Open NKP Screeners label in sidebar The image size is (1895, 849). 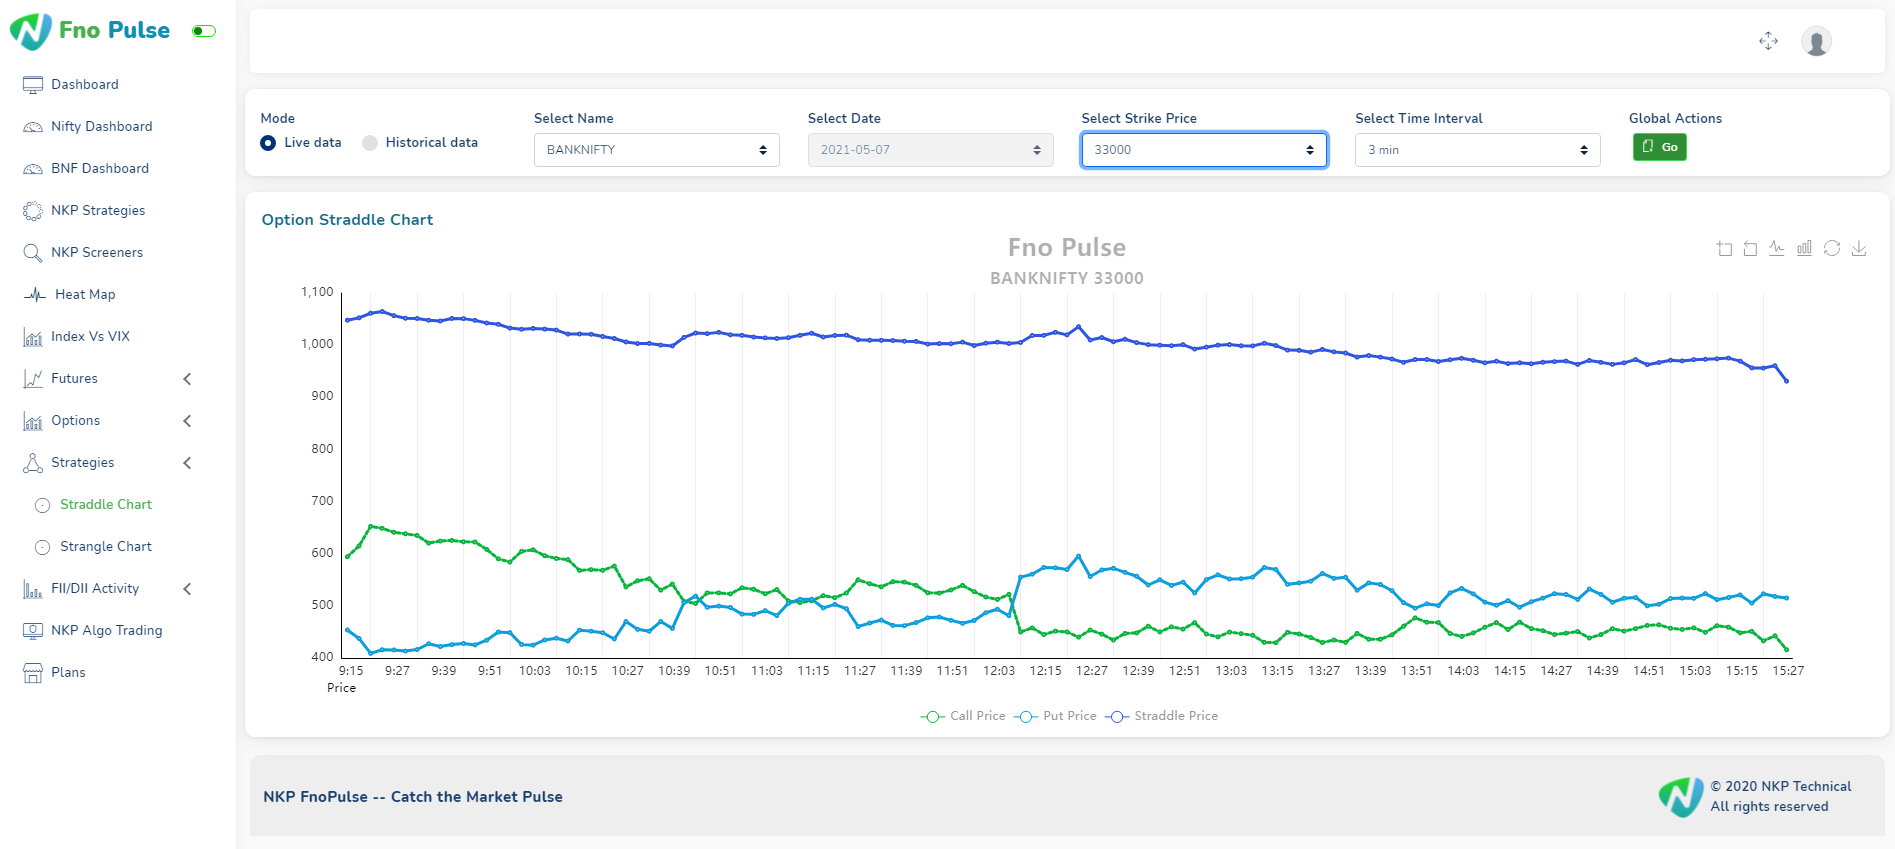97,253
